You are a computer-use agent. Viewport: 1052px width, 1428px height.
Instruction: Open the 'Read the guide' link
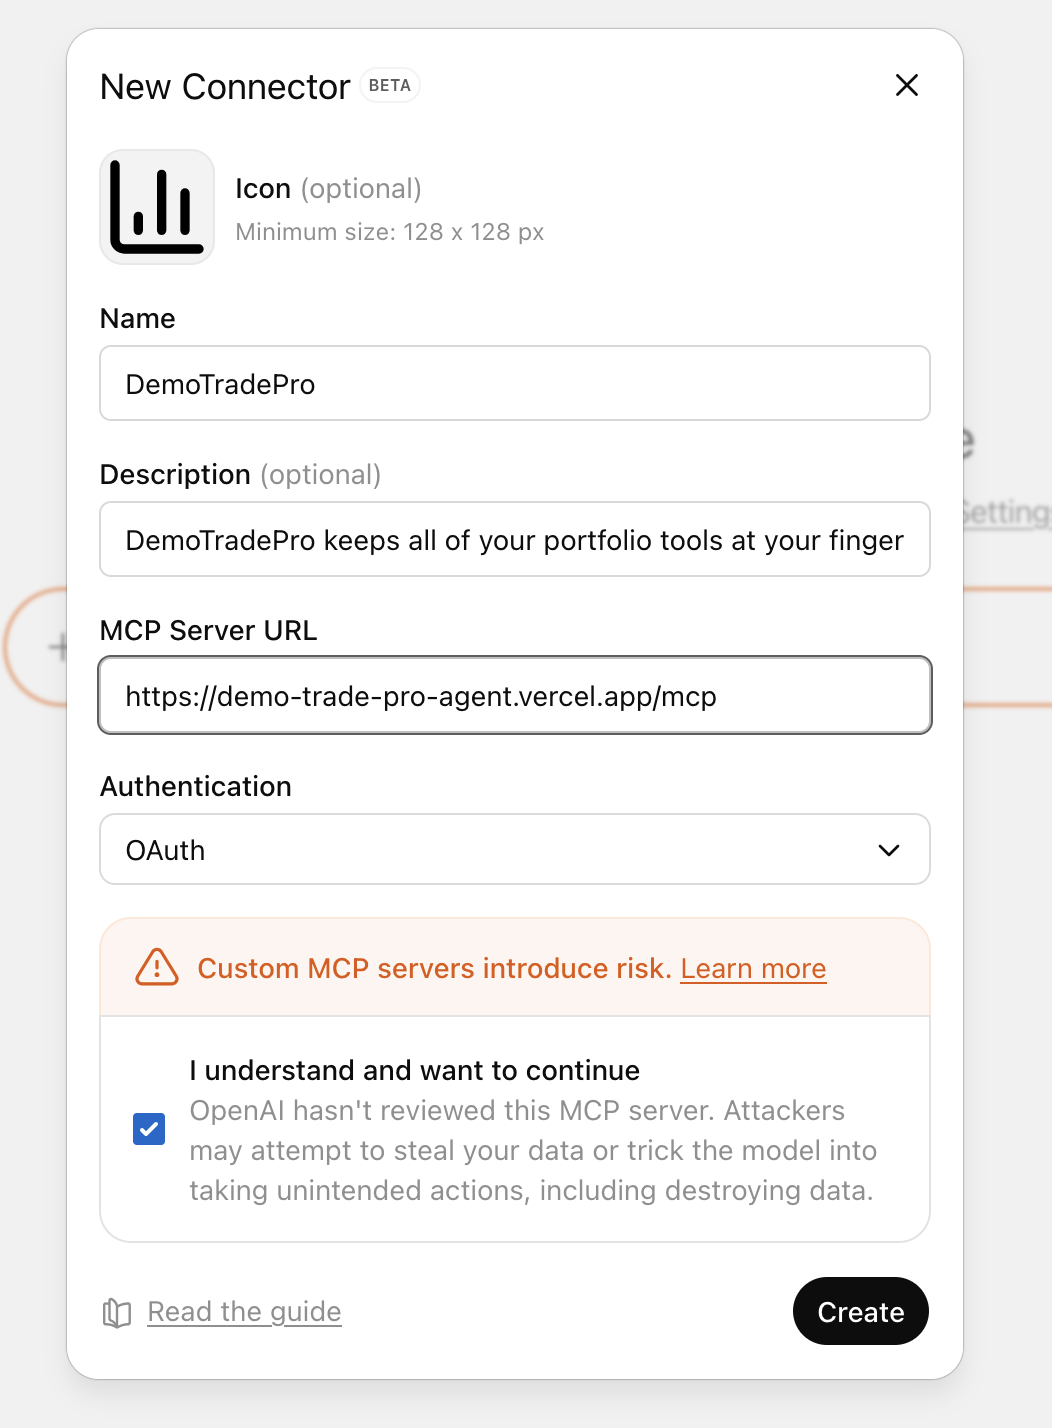244,1312
